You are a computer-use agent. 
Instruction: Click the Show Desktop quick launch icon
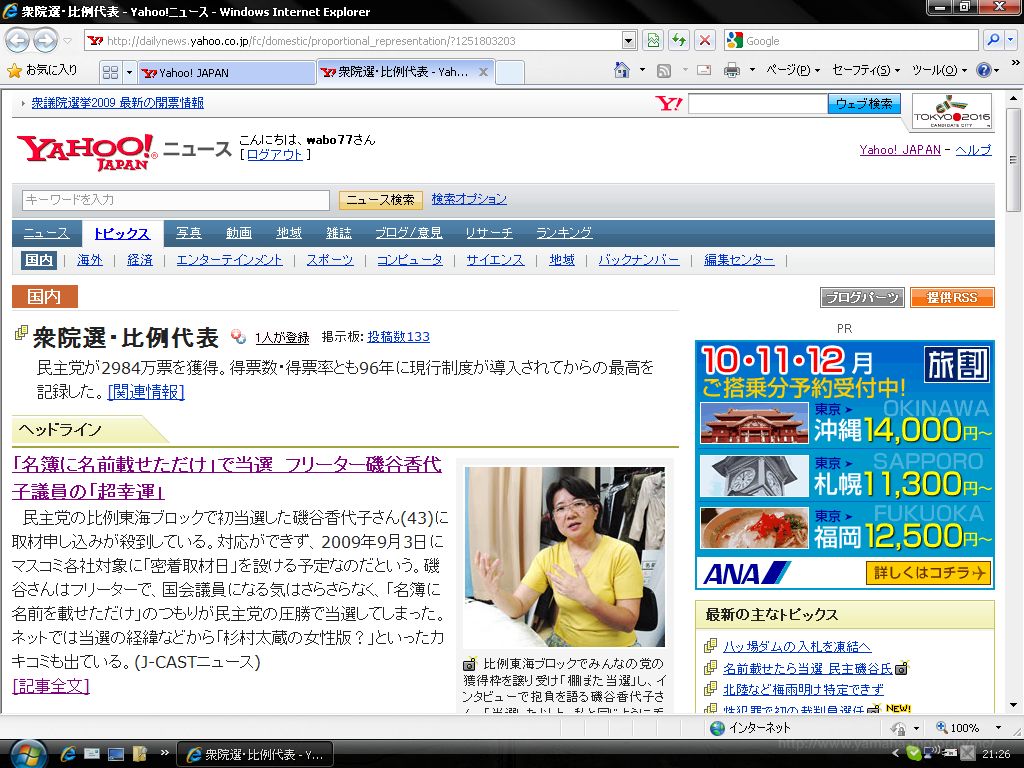pyautogui.click(x=116, y=754)
